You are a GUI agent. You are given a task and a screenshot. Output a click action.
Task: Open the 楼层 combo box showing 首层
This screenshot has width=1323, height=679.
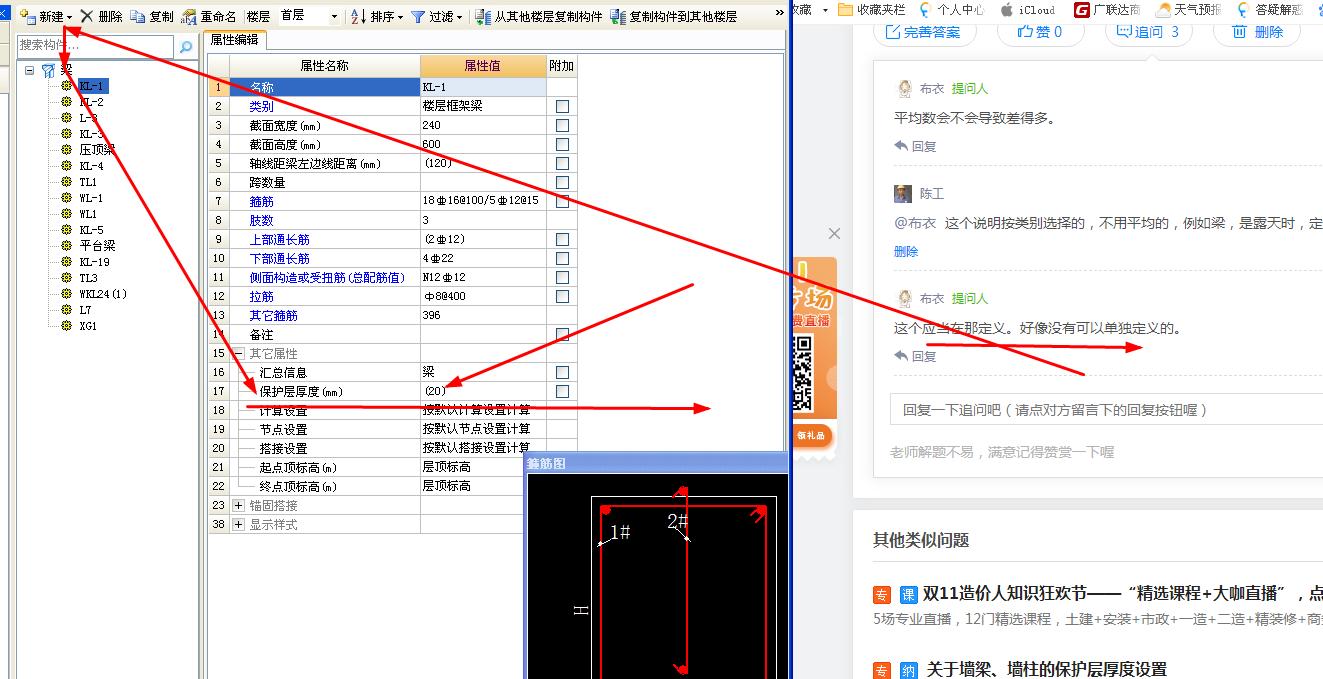308,17
